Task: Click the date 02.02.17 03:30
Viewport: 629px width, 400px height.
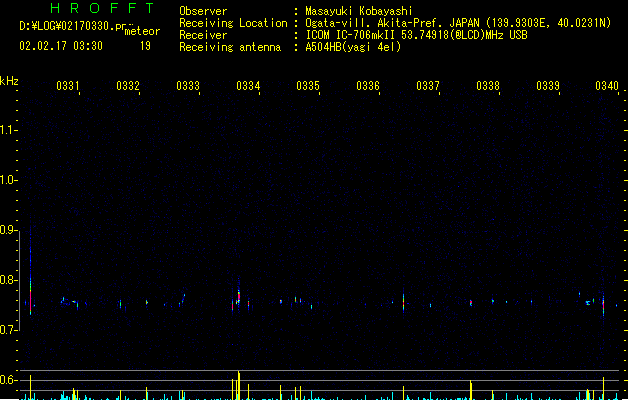Action: click(61, 46)
